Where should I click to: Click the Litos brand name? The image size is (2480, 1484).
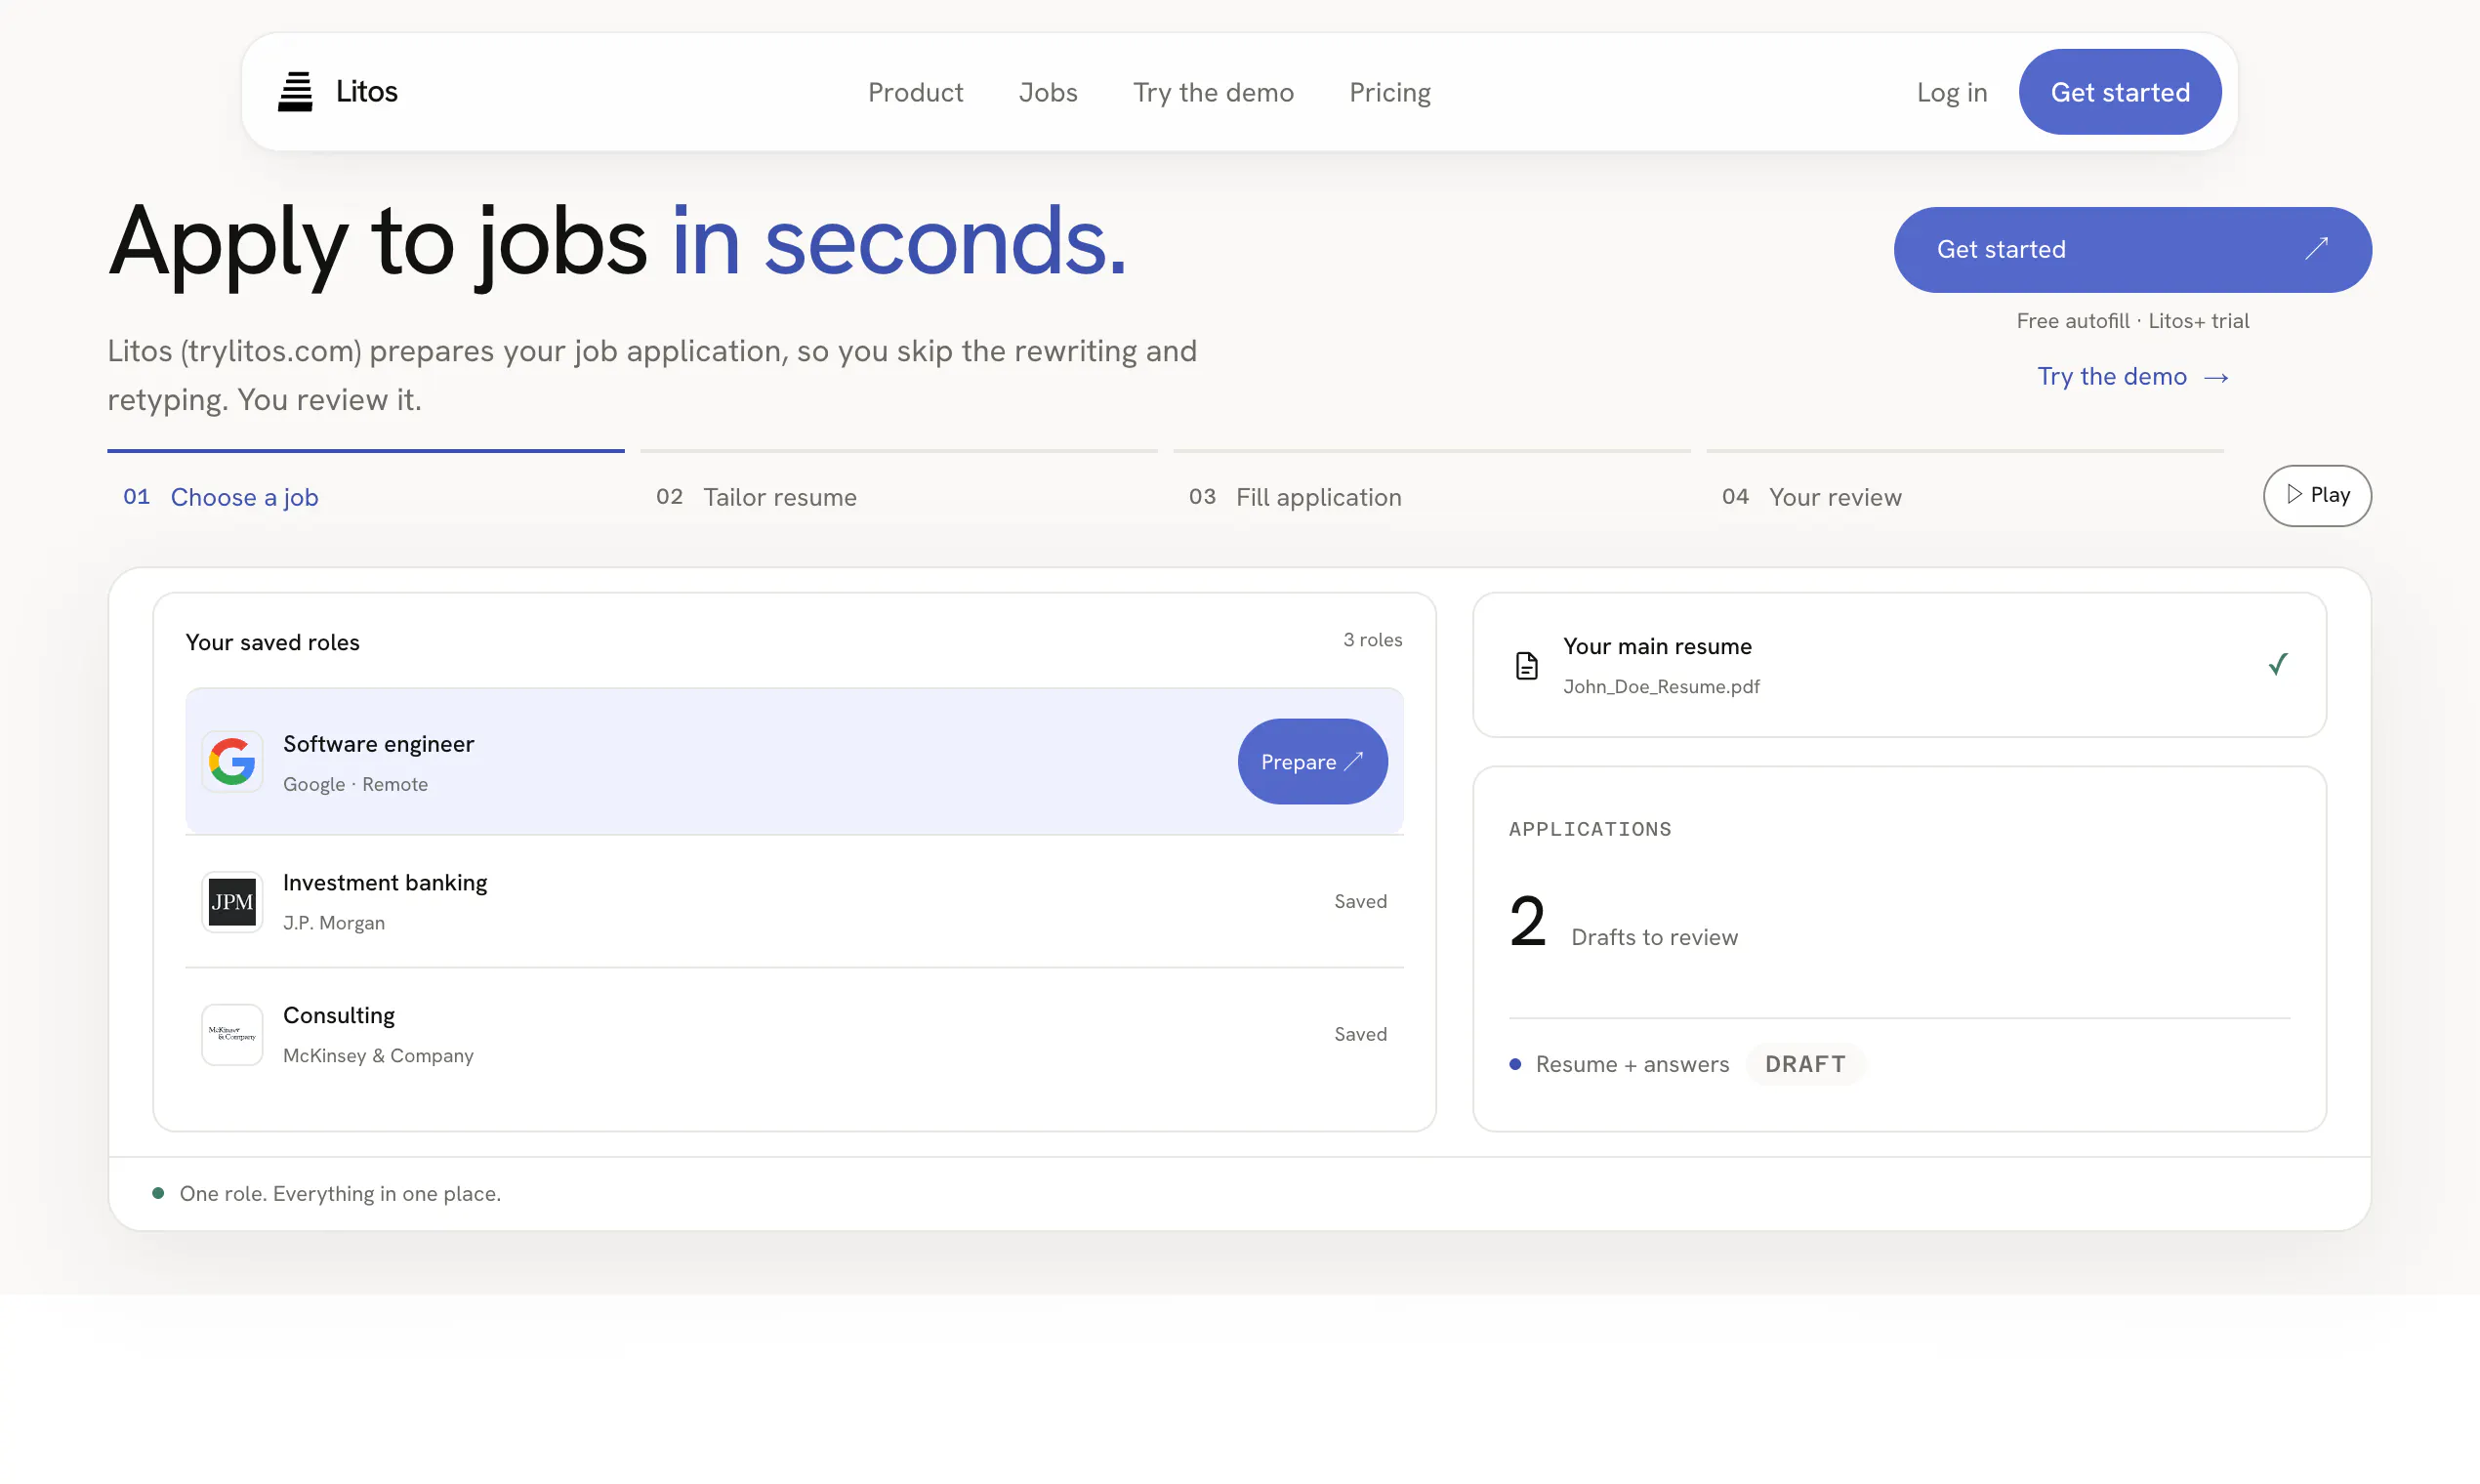tap(366, 92)
